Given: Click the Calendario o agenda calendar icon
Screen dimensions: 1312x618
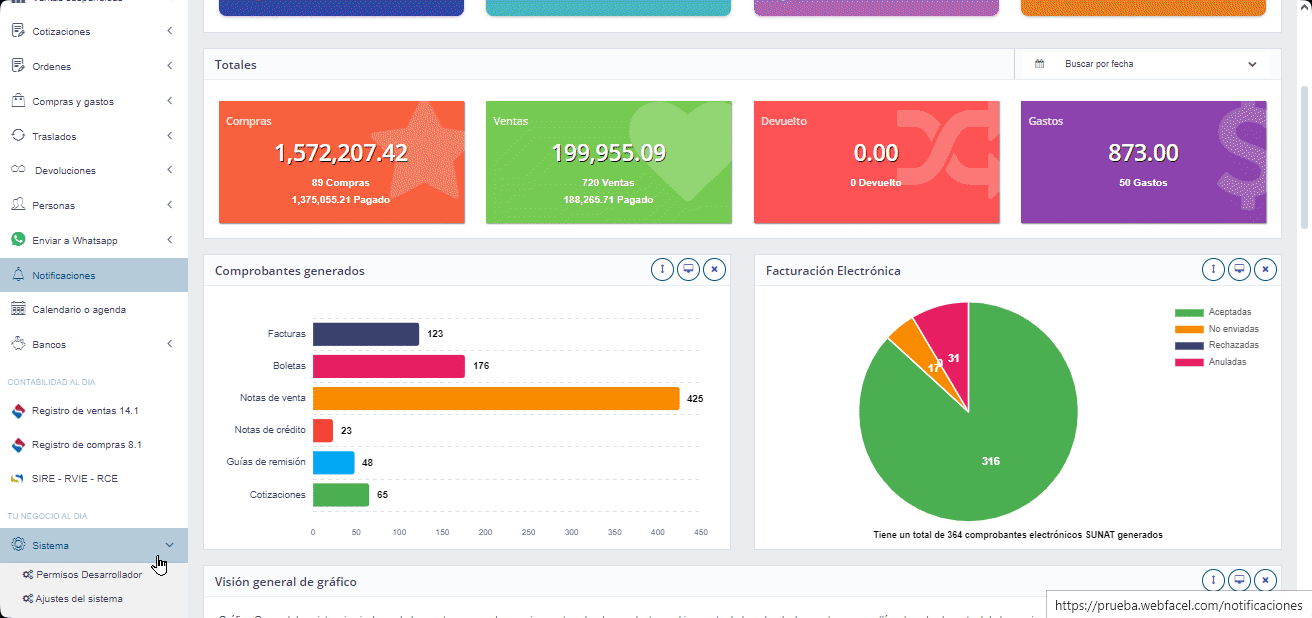Looking at the screenshot, I should (17, 310).
